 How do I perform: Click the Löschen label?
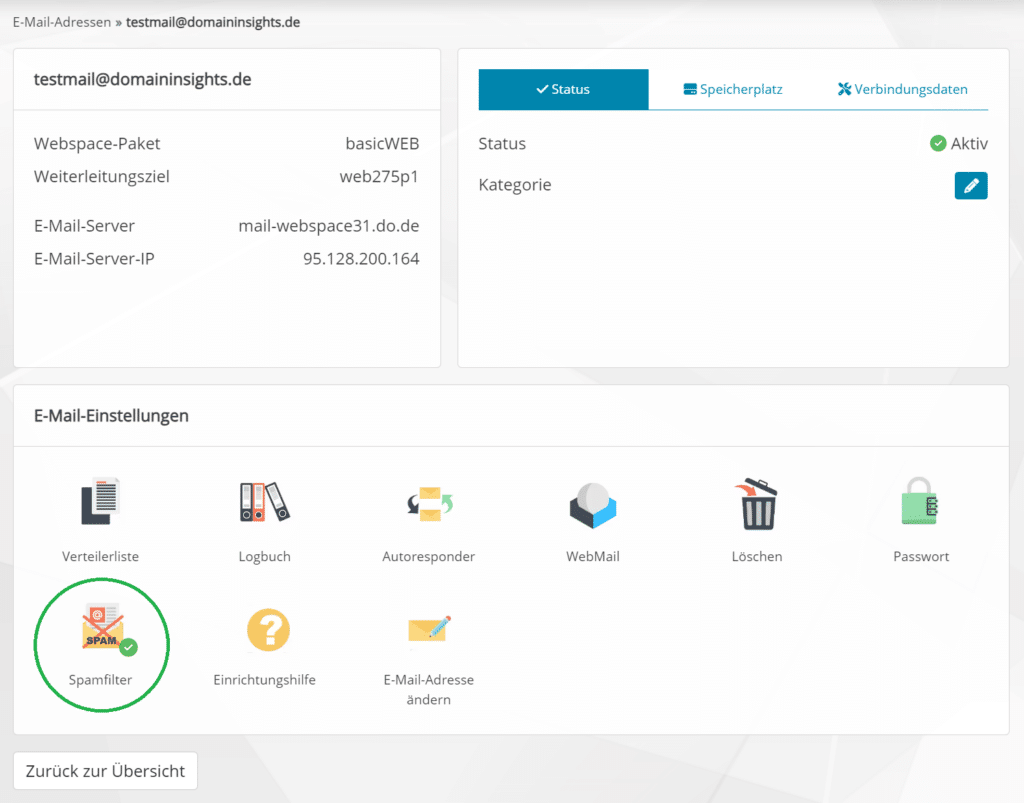tap(757, 556)
